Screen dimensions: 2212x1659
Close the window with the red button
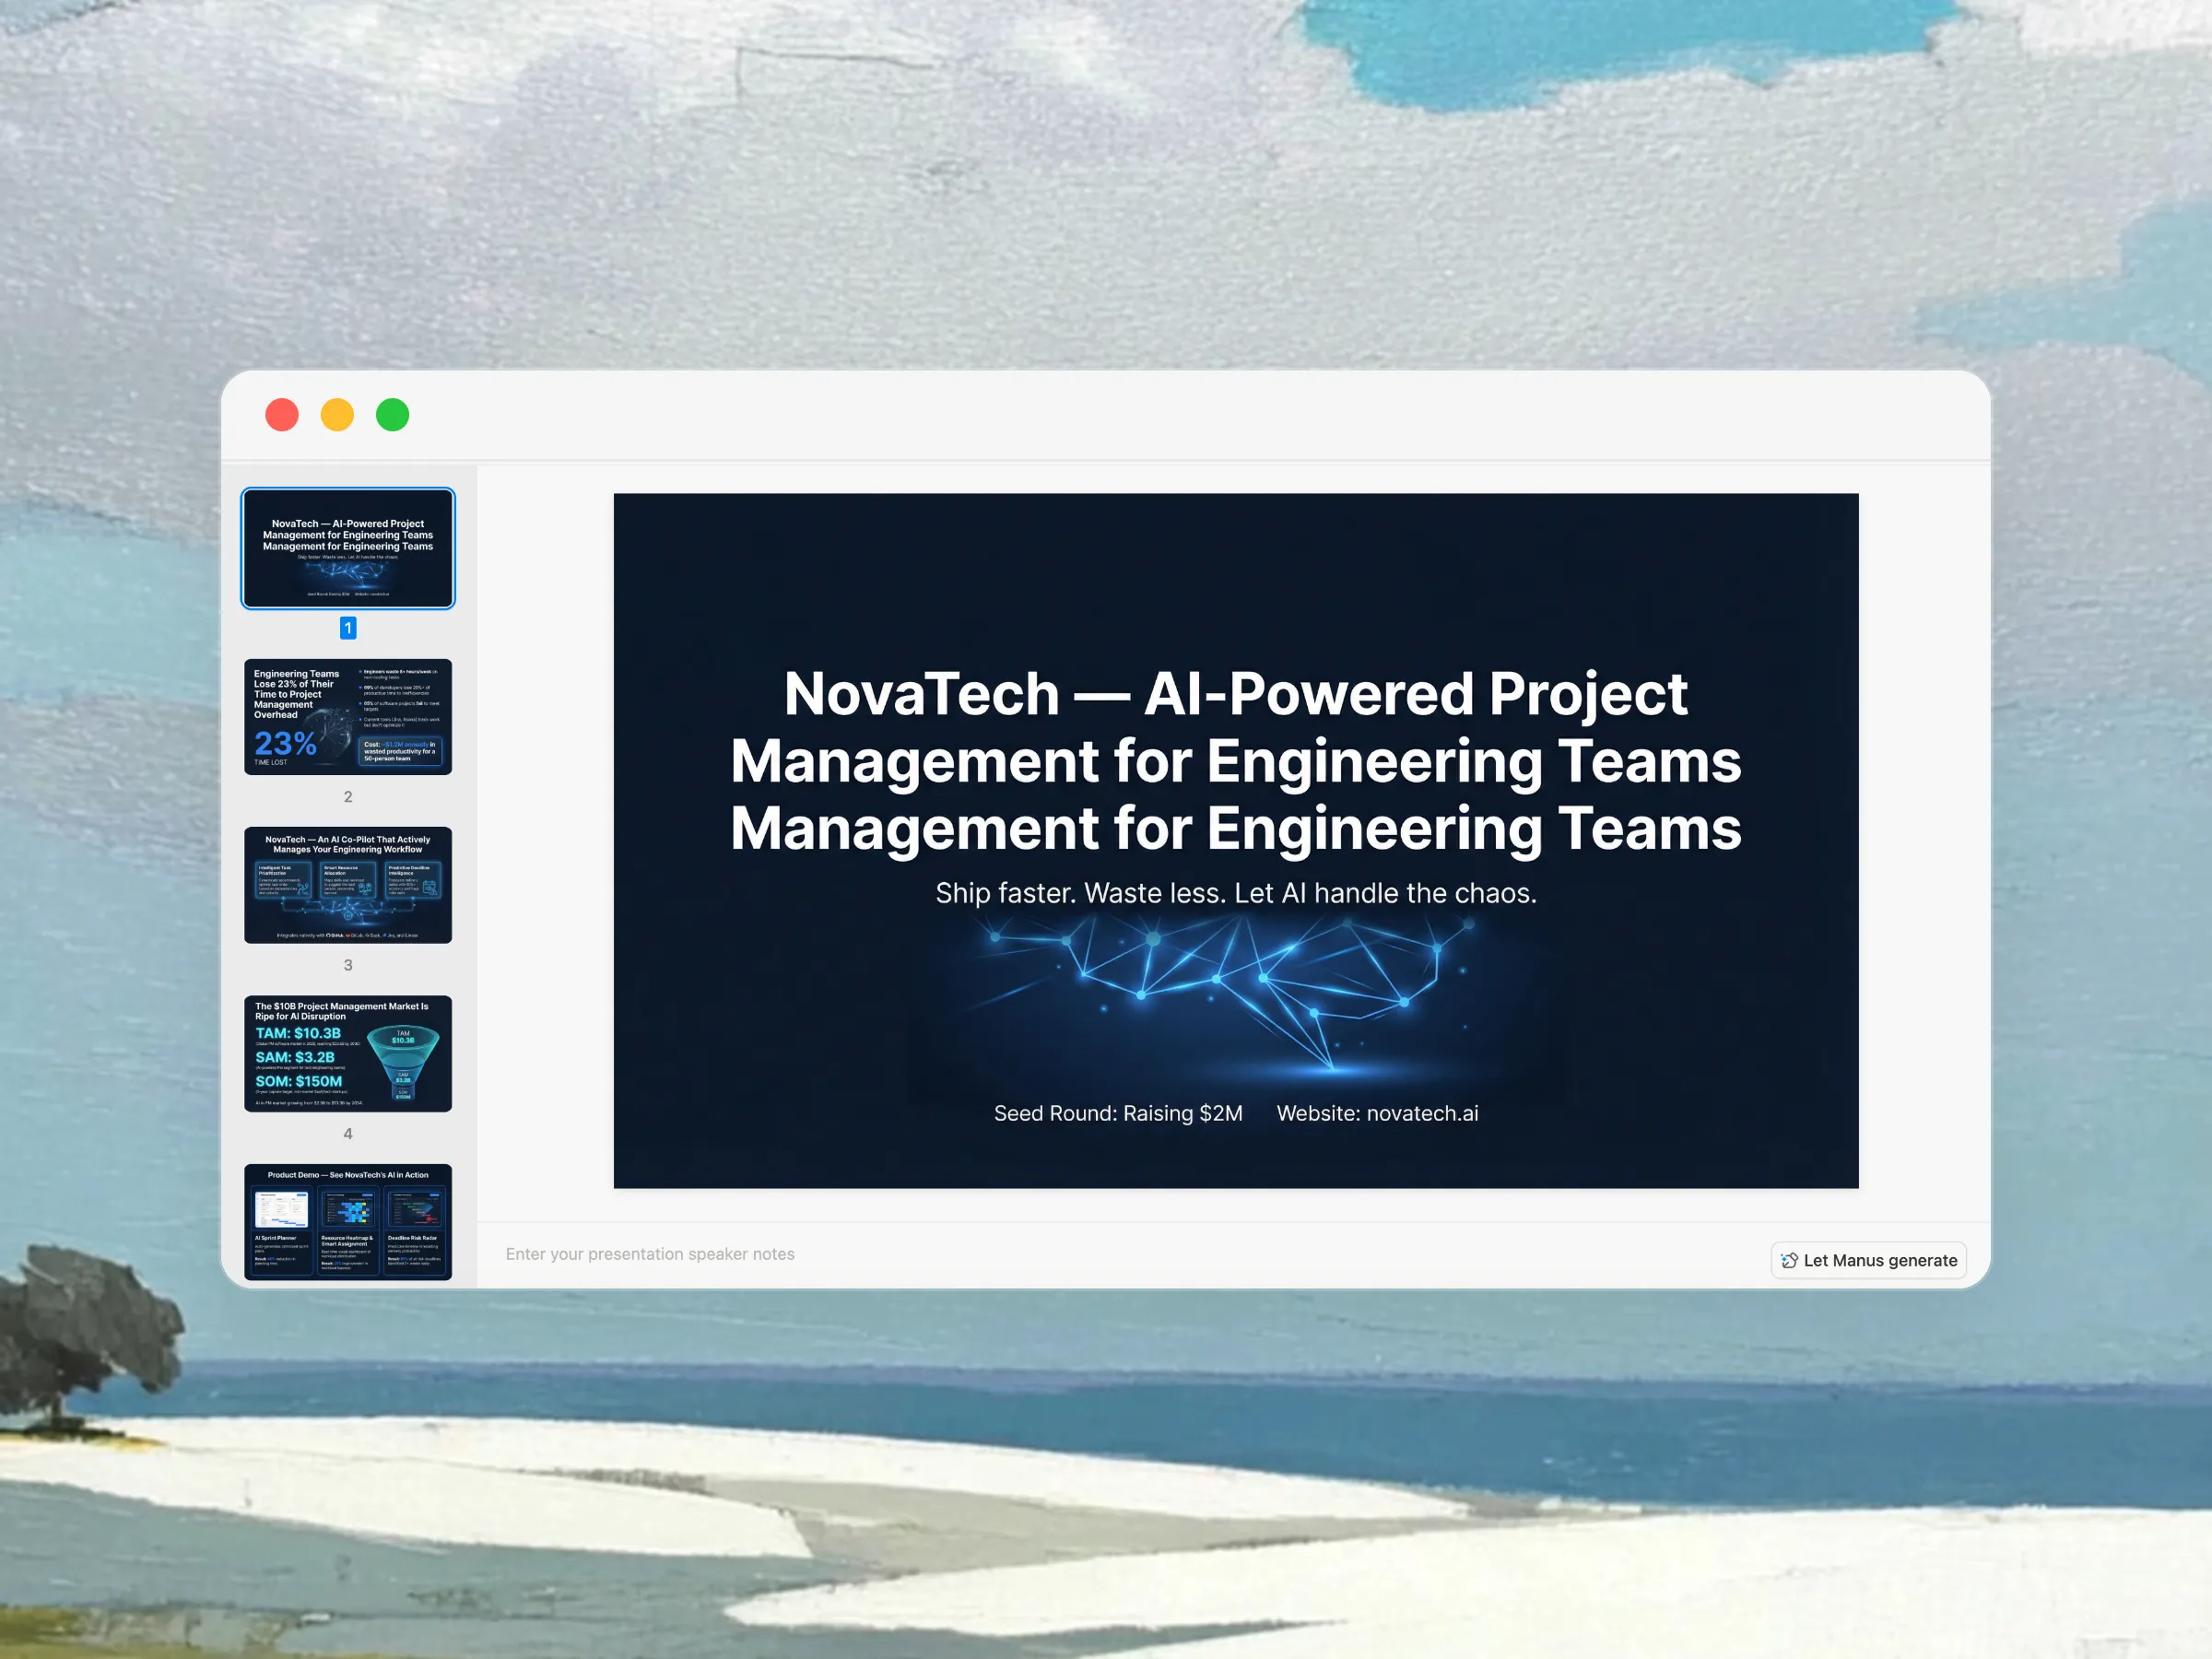click(x=282, y=415)
